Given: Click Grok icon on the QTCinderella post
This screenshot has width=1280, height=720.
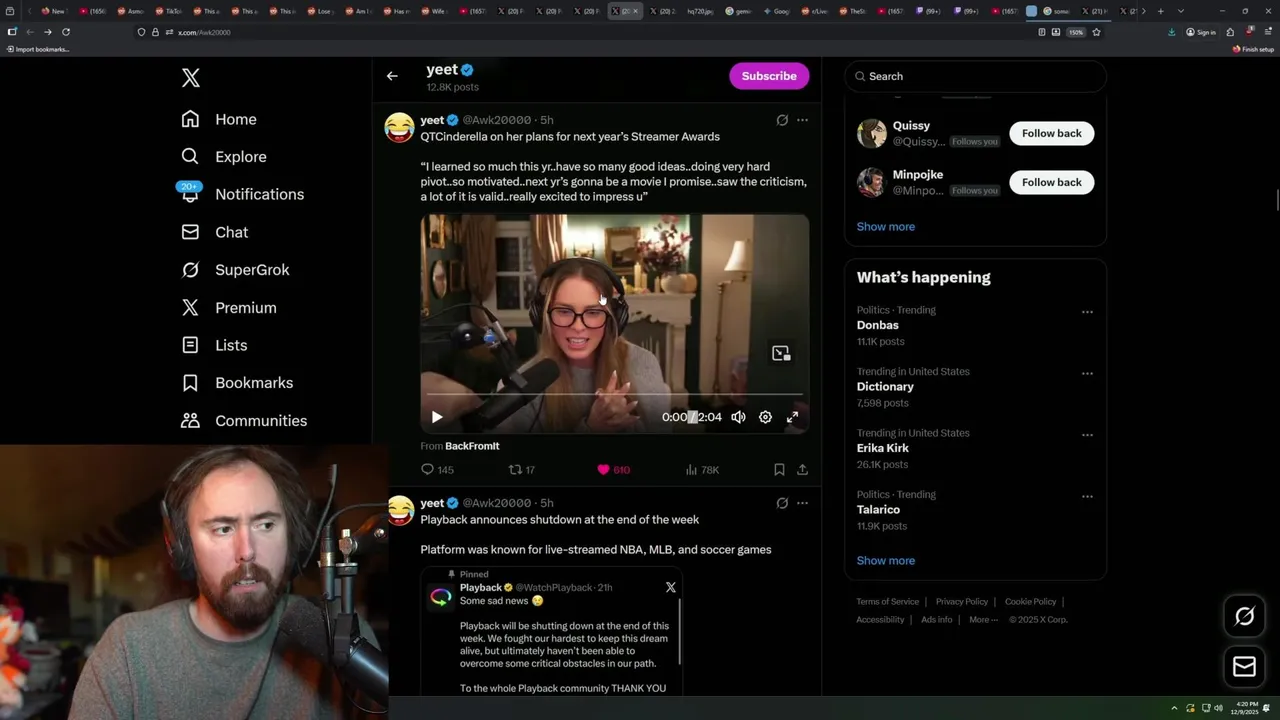Looking at the screenshot, I should tap(782, 120).
